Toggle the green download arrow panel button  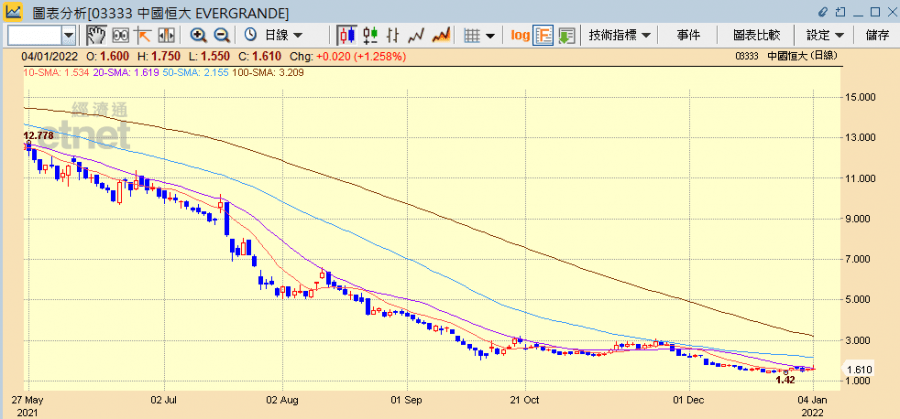(x=567, y=35)
